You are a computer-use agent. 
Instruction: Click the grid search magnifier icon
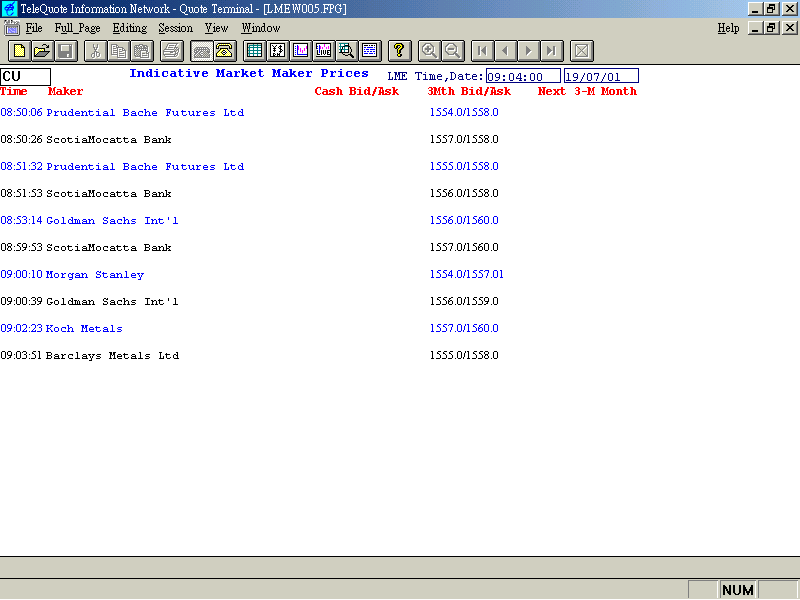346,51
